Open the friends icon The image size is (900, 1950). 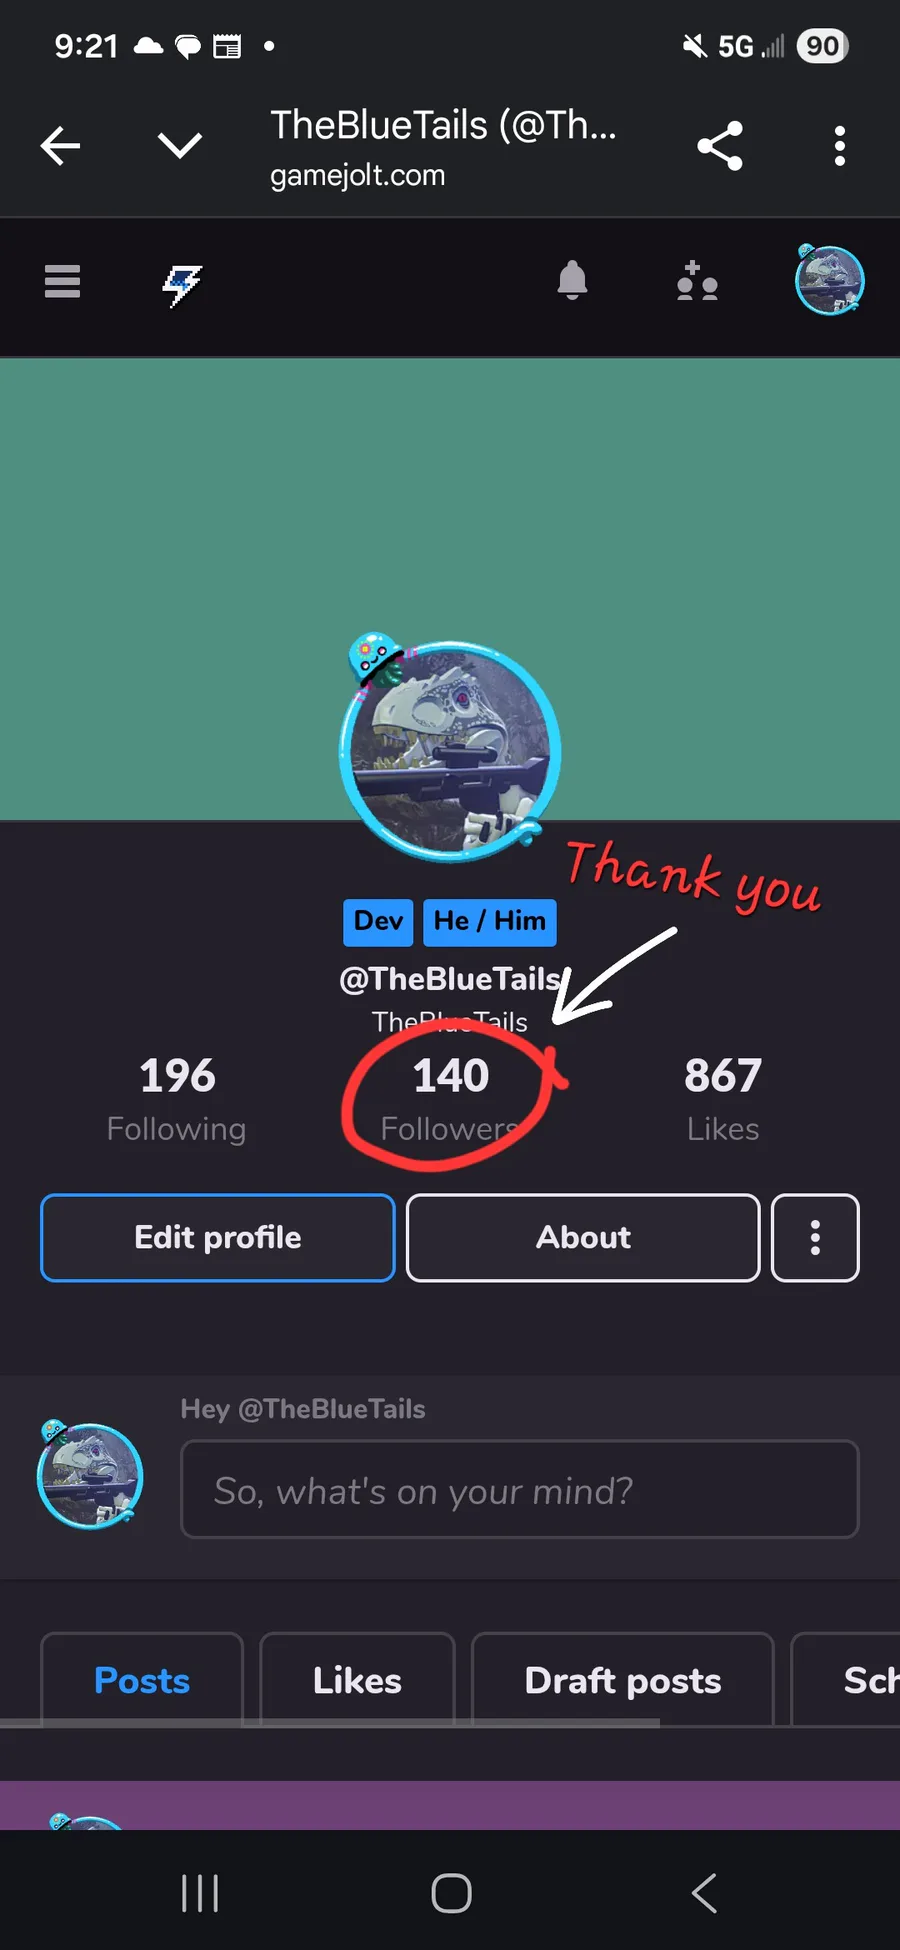697,281
